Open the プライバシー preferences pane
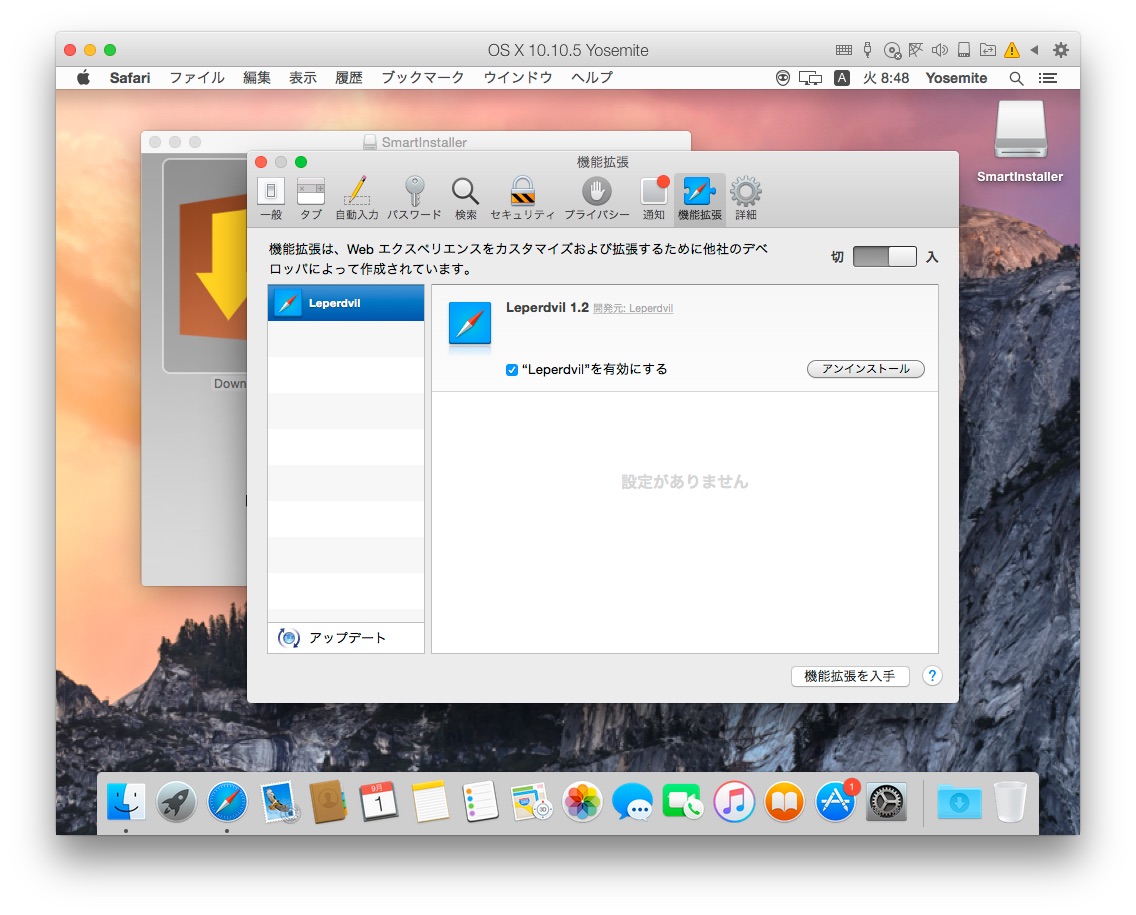The height and width of the screenshot is (915, 1136). [597, 199]
